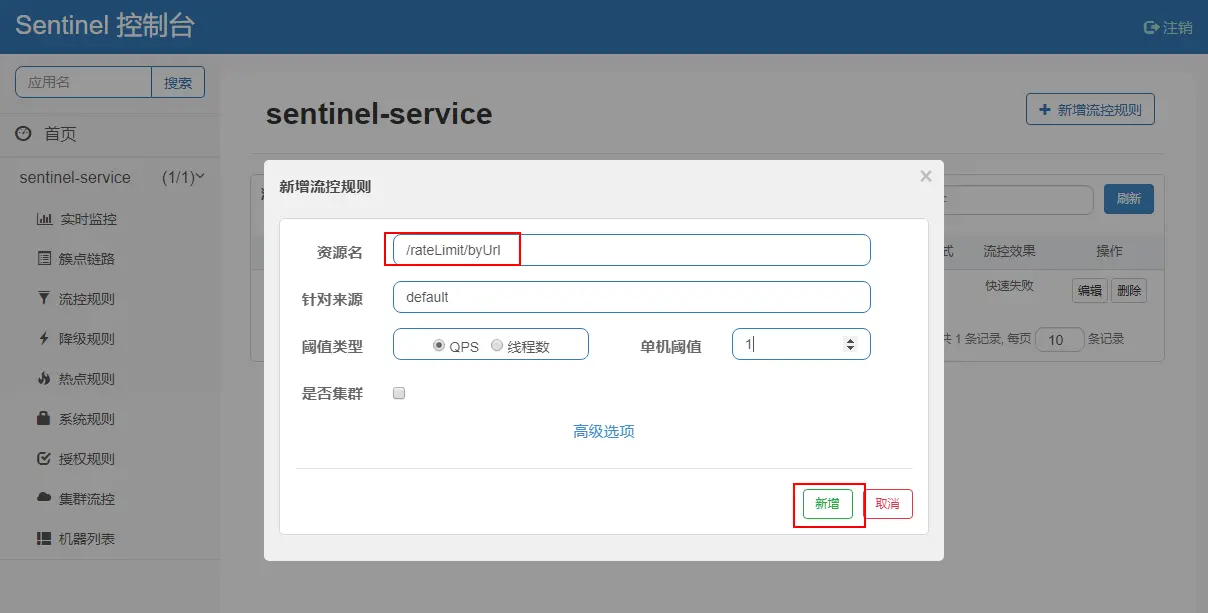Viewport: 1208px width, 613px height.
Task: Click the 热点规则 flame icon
Action: 44,379
